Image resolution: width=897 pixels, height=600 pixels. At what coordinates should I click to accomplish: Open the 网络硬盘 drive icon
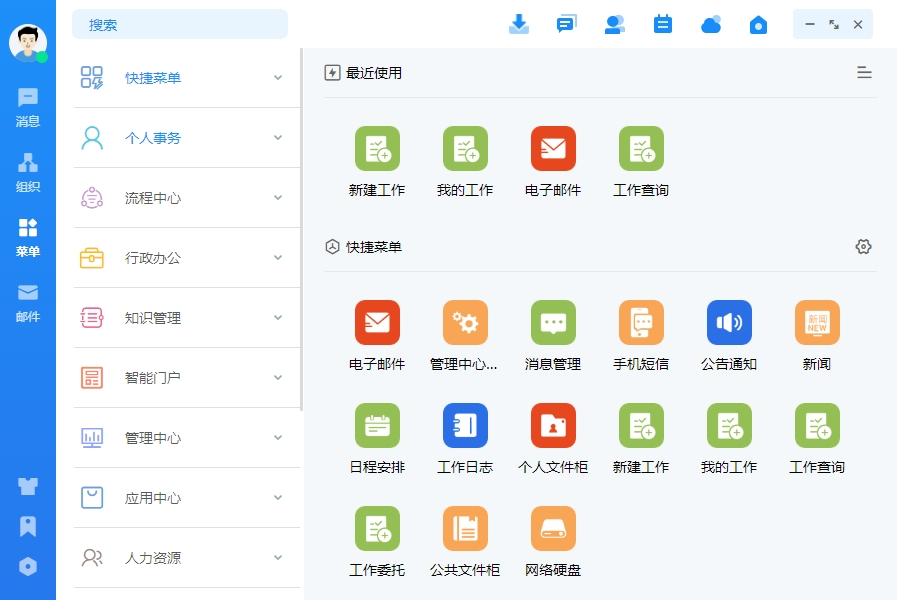click(x=553, y=529)
